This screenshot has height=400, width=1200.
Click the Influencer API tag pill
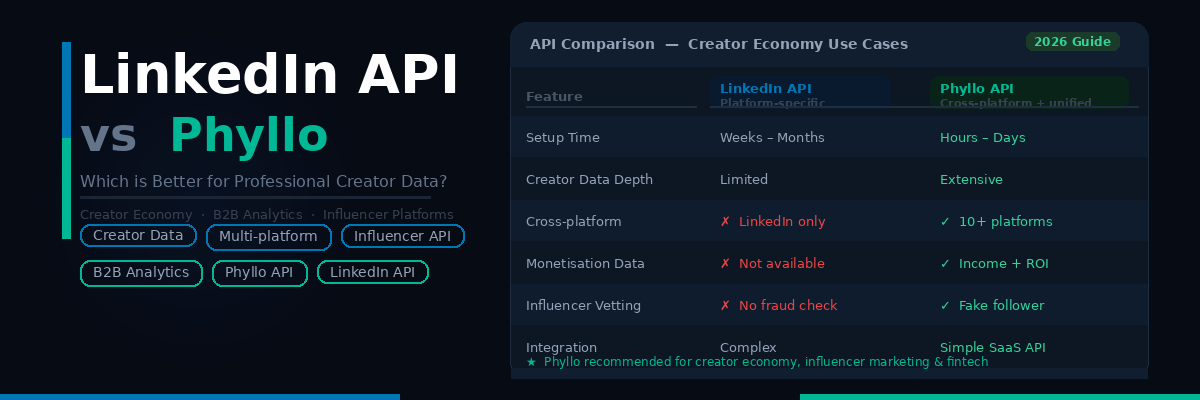(x=403, y=237)
